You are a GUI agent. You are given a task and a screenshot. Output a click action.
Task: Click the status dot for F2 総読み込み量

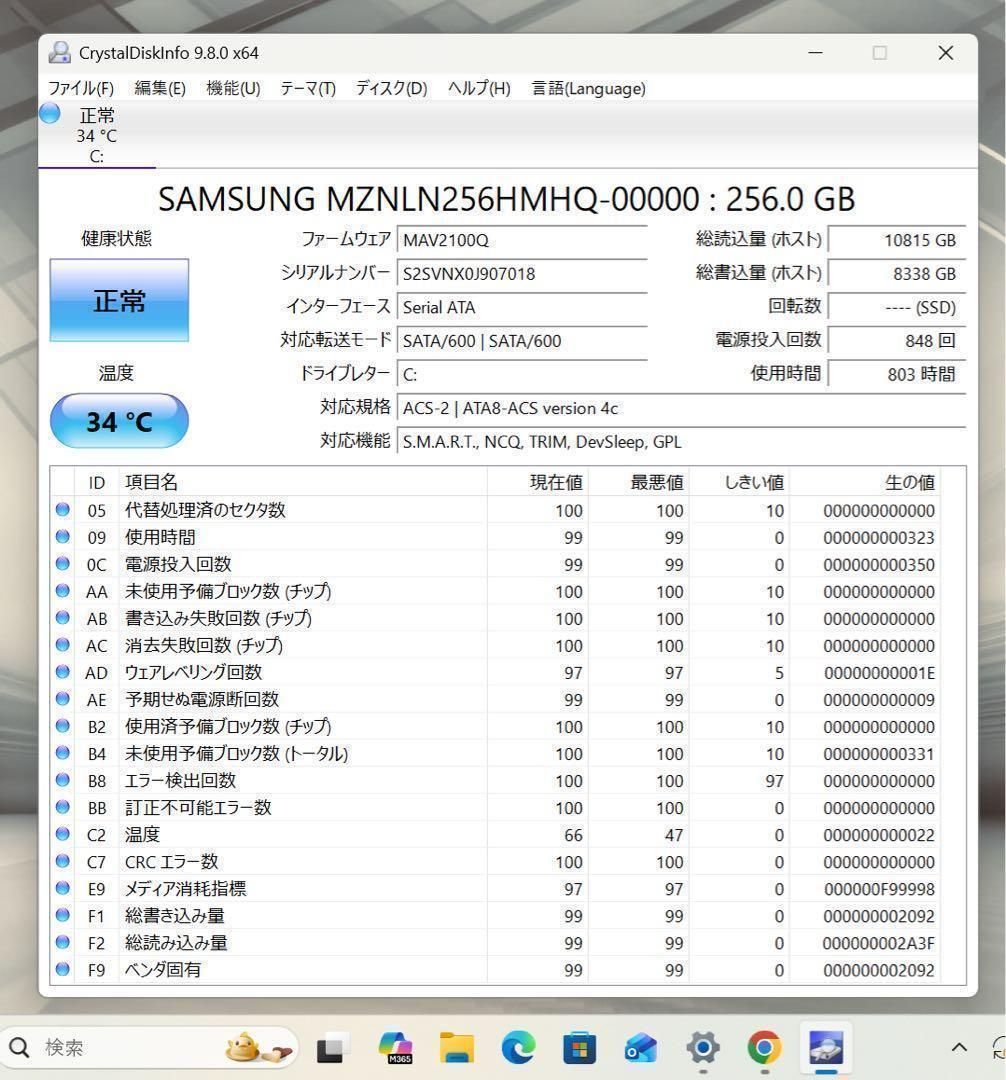click(x=63, y=942)
